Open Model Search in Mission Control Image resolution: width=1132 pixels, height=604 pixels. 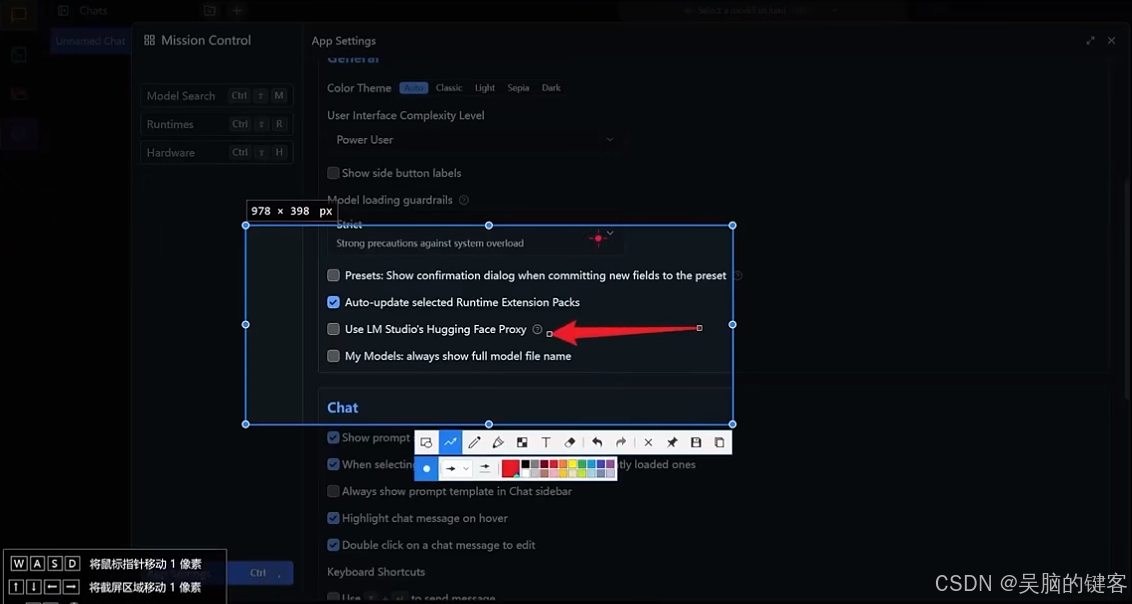[x=217, y=96]
